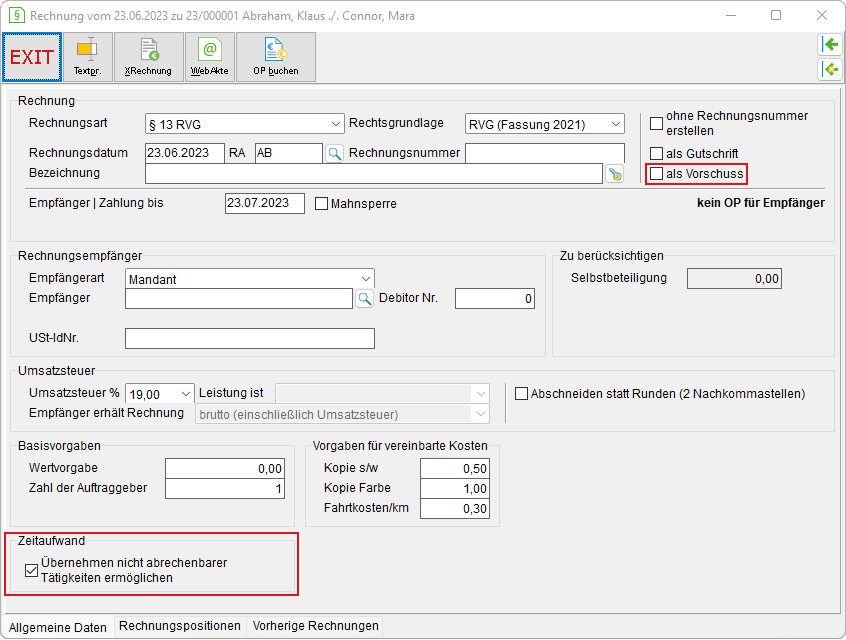Enable ohne Rechnungsnummer erstellen
This screenshot has width=846, height=640.
tap(656, 124)
